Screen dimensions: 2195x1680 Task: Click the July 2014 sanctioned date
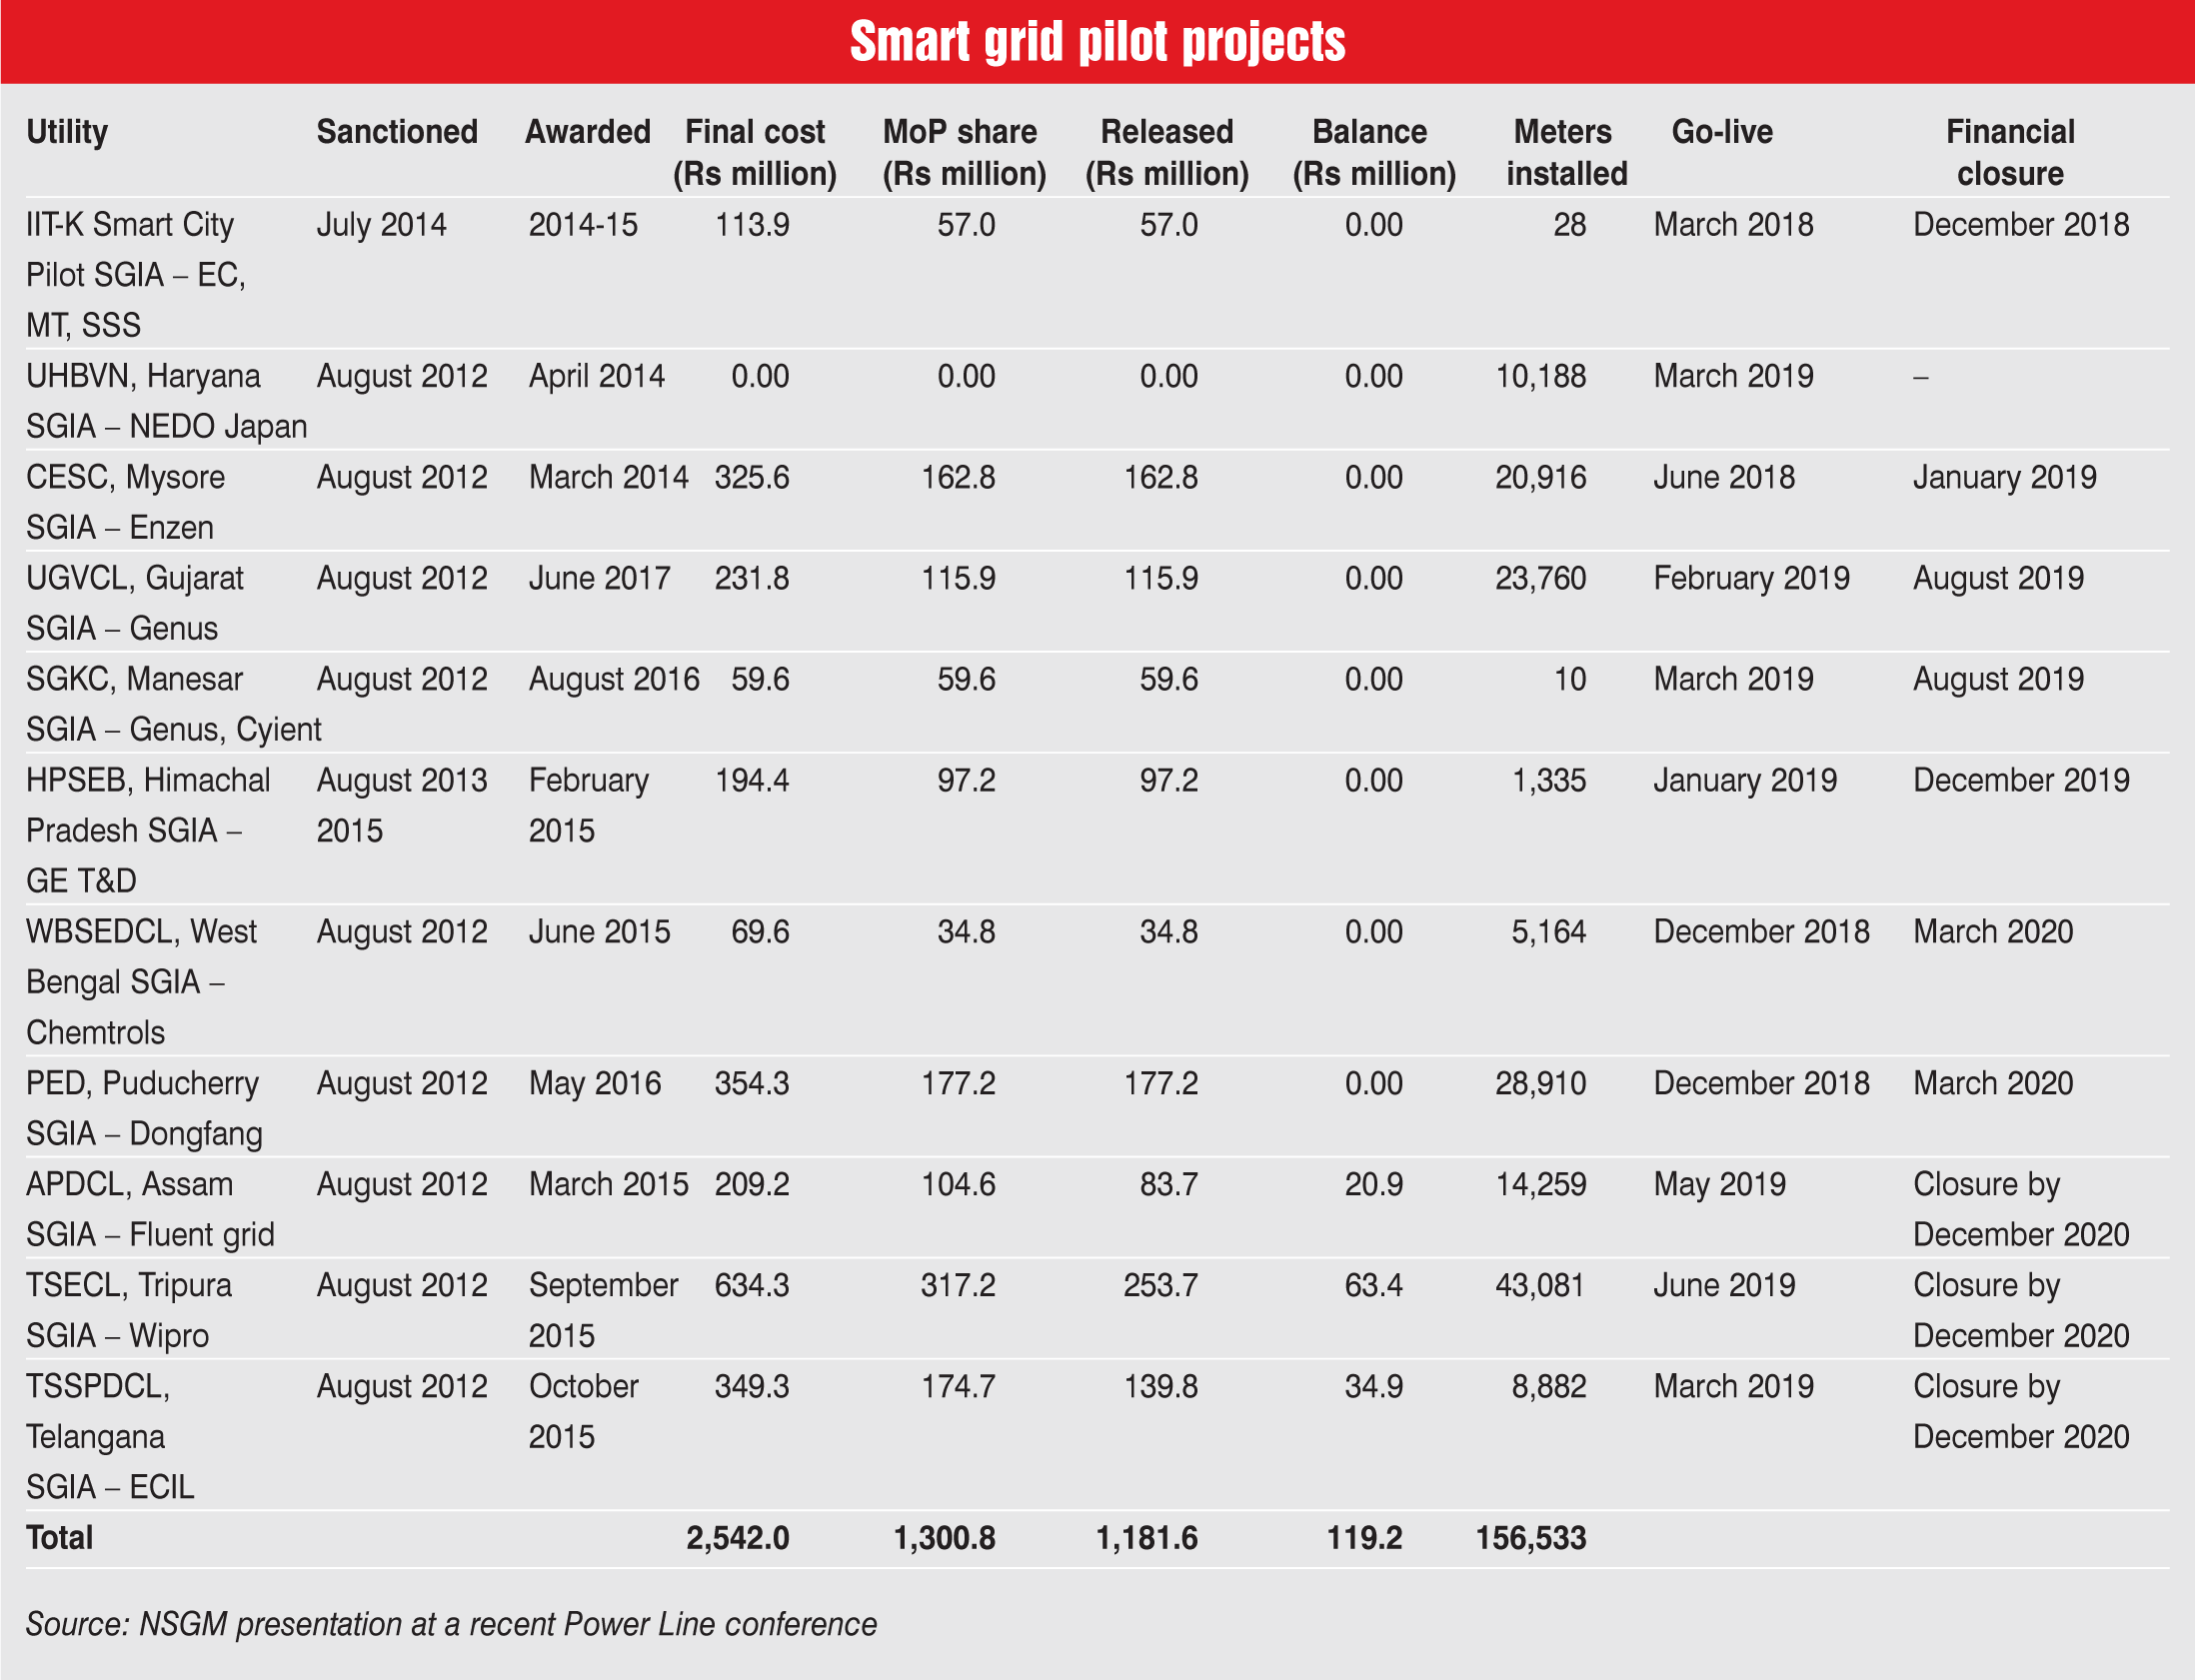381,225
